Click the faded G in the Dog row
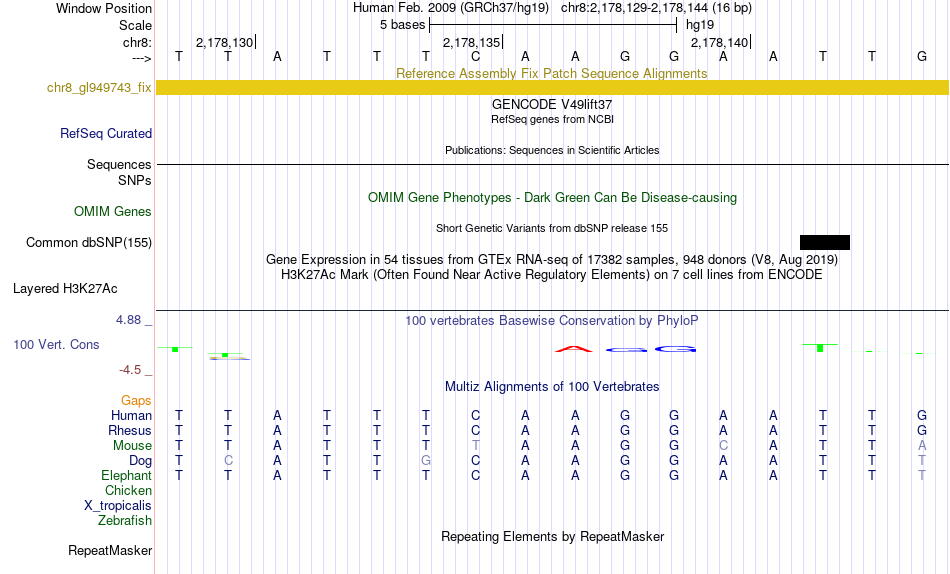The image size is (950, 574). [426, 461]
